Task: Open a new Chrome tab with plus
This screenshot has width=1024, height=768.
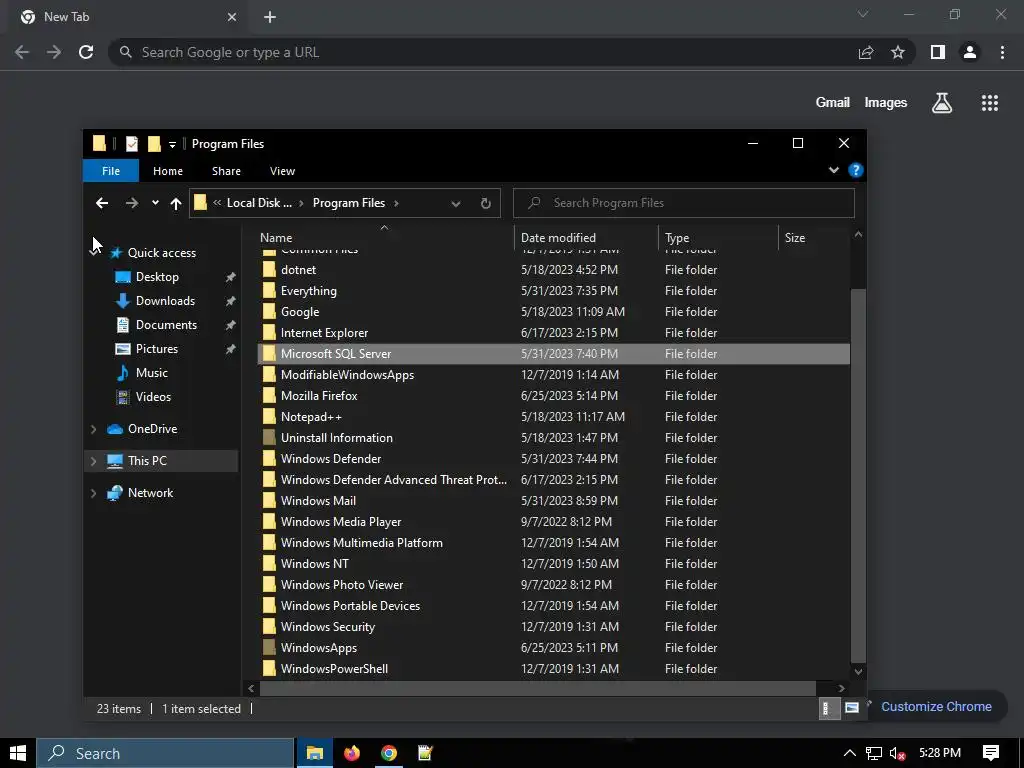Action: click(270, 17)
